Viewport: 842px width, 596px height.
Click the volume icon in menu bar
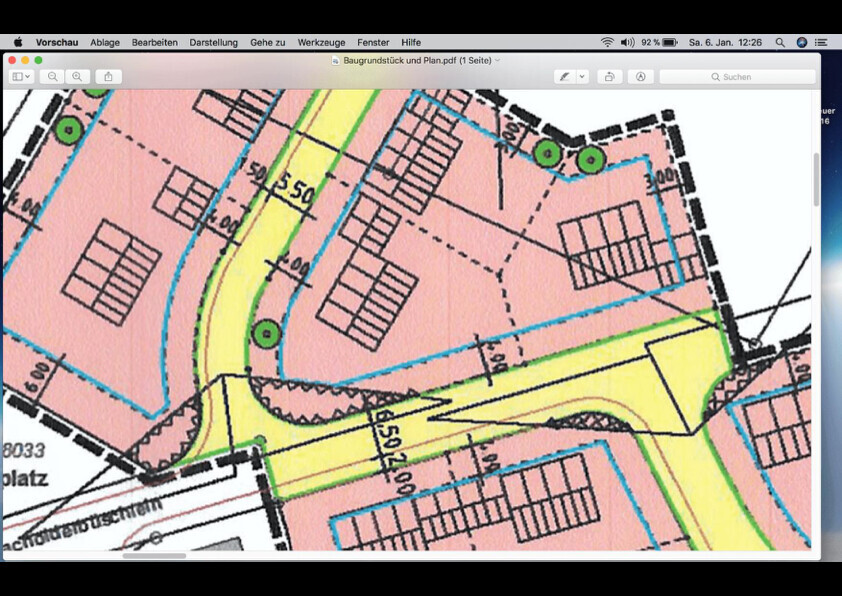[x=627, y=43]
